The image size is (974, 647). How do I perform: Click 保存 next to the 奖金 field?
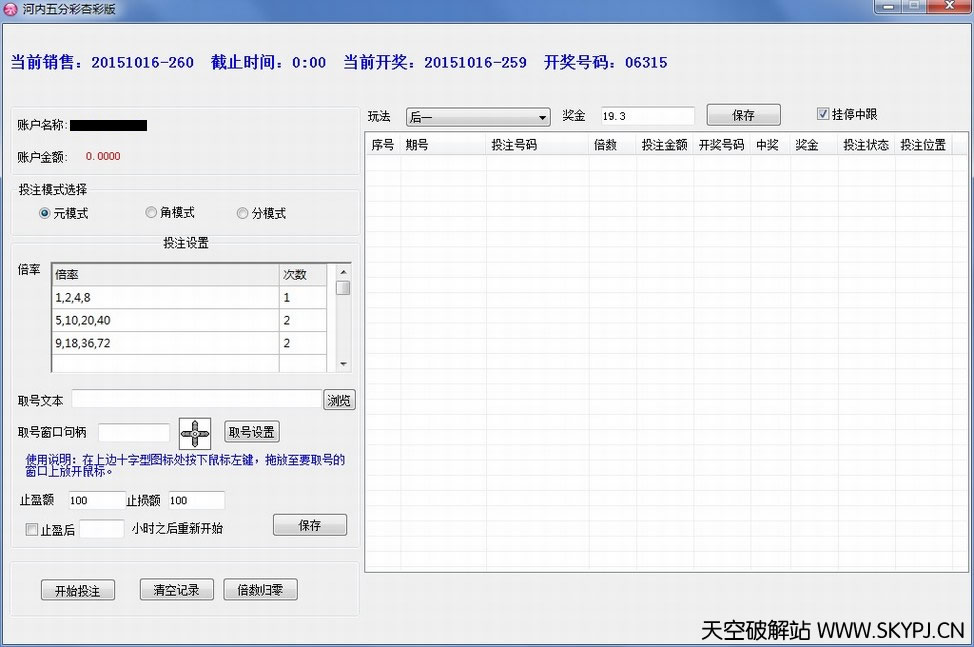pos(743,115)
